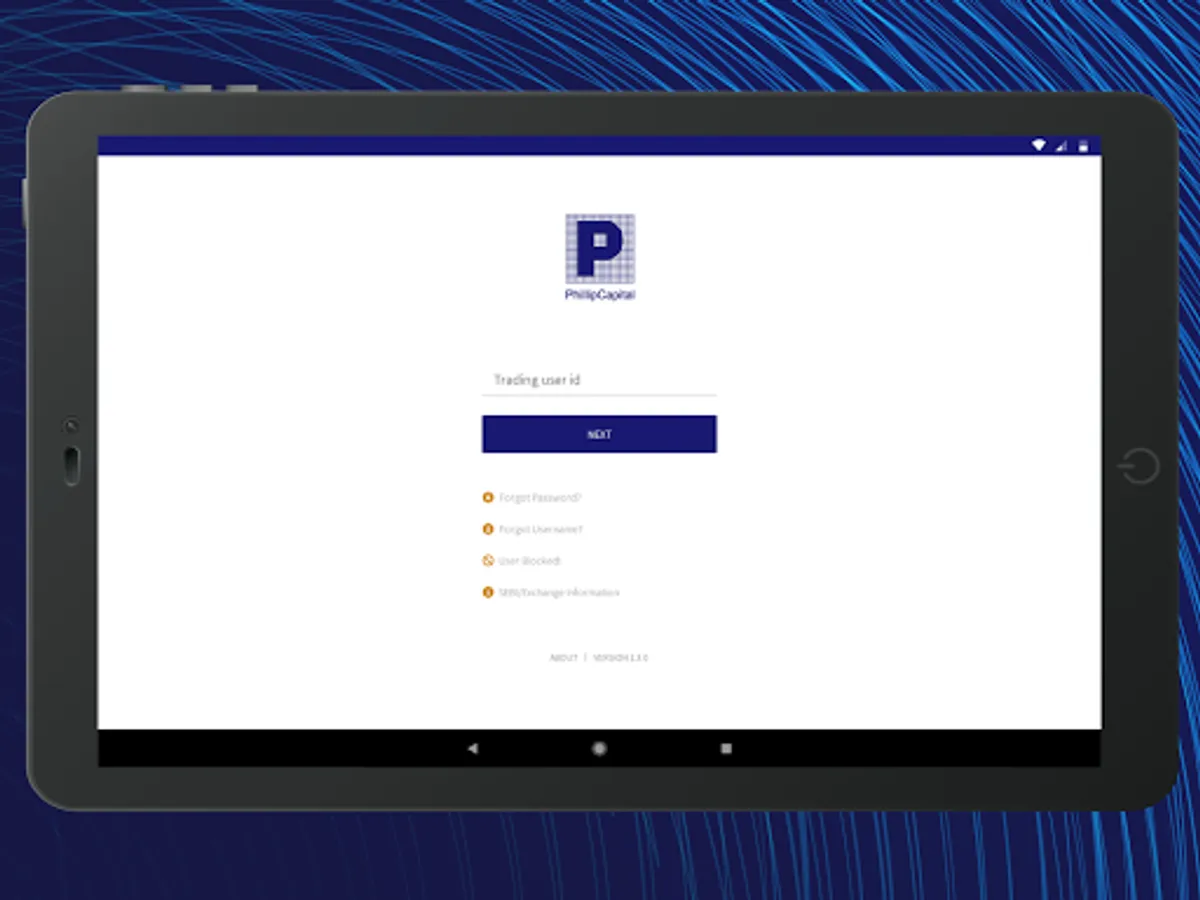This screenshot has width=1200, height=900.
Task: Open the Forgot Password? link
Action: [540, 497]
